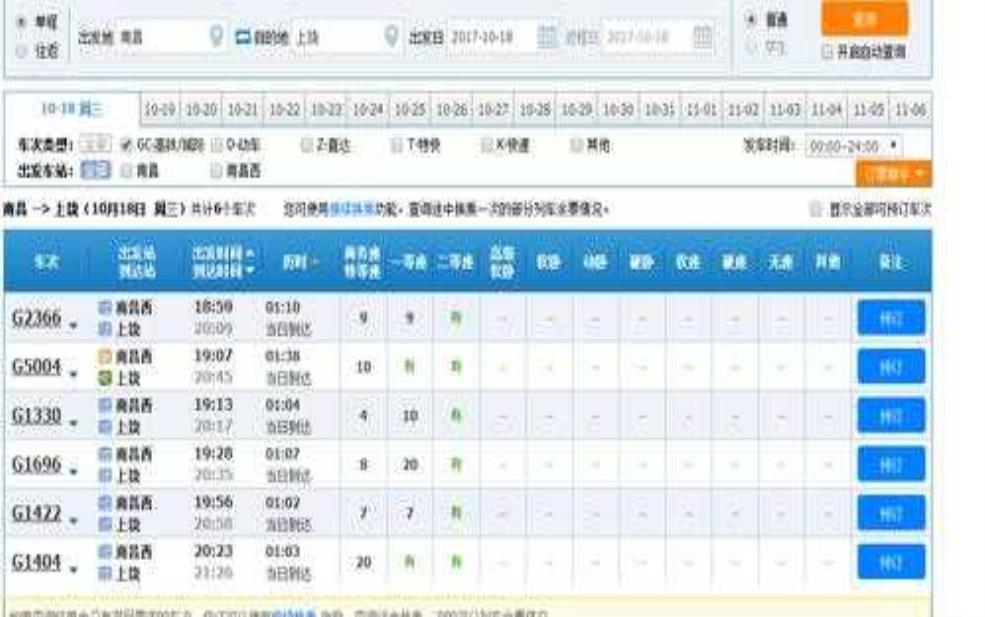Click the orange 查询 search button
This screenshot has width=985, height=617.
pyautogui.click(x=864, y=18)
